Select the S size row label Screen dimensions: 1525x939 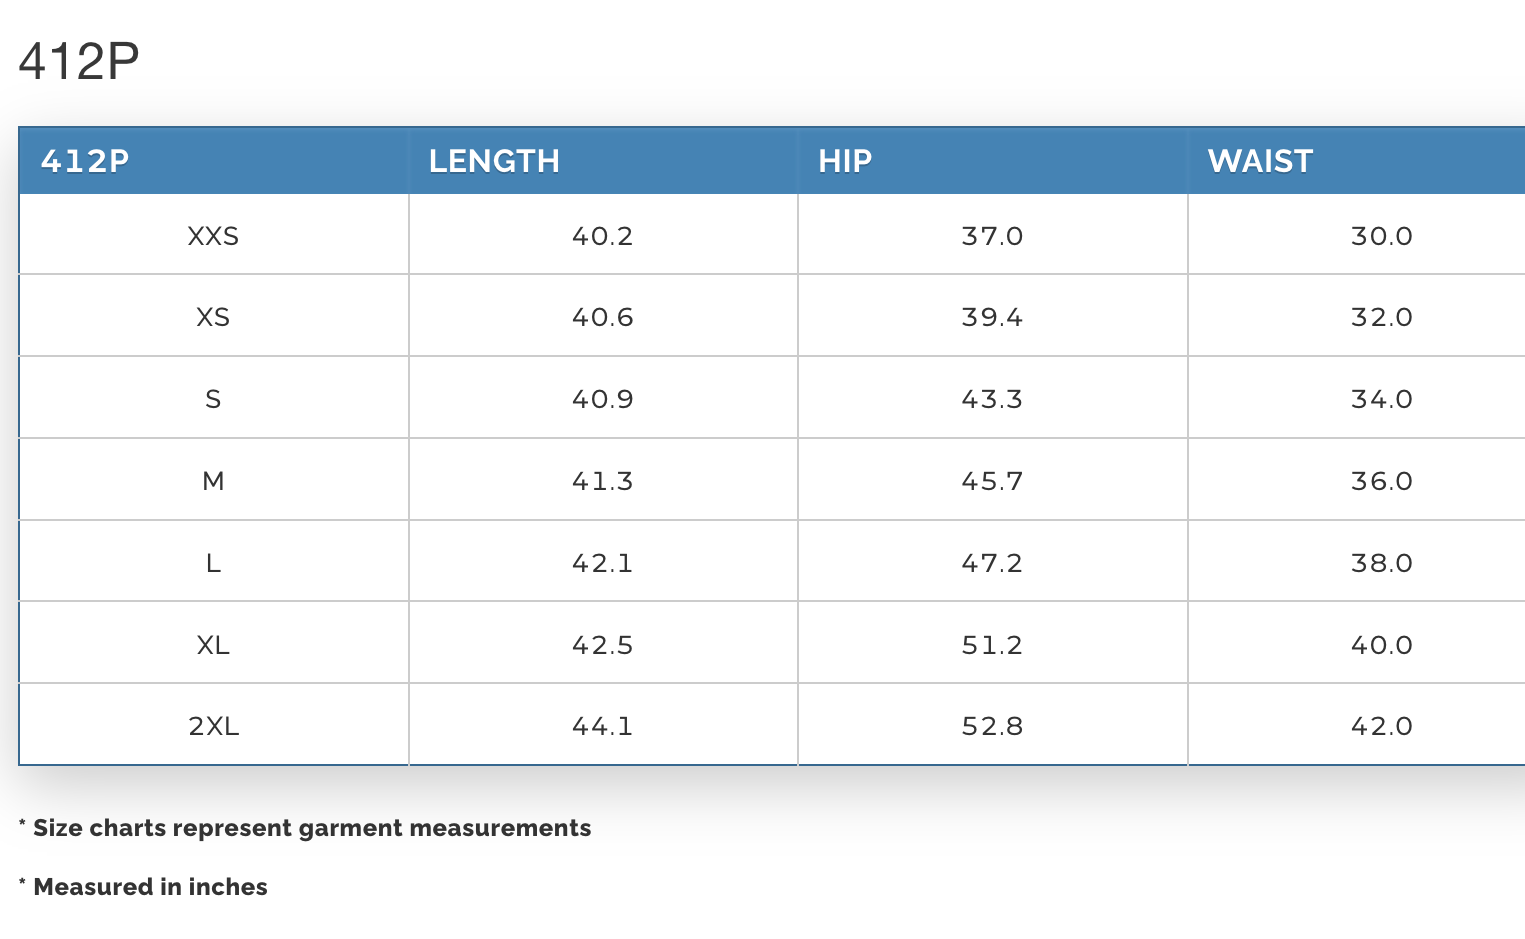coord(213,399)
